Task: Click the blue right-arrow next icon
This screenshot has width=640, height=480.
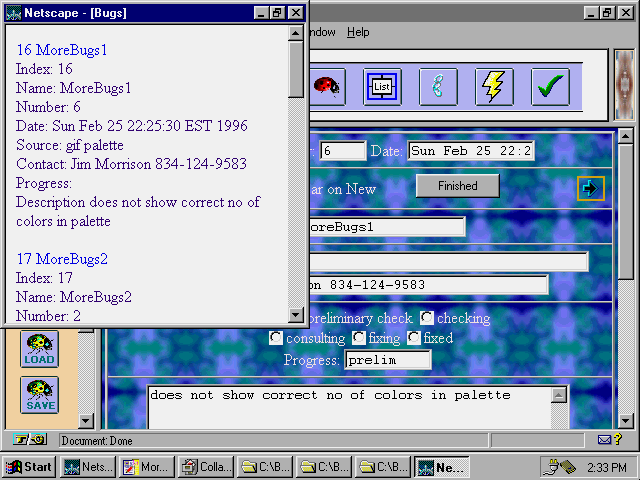Action: pos(591,188)
